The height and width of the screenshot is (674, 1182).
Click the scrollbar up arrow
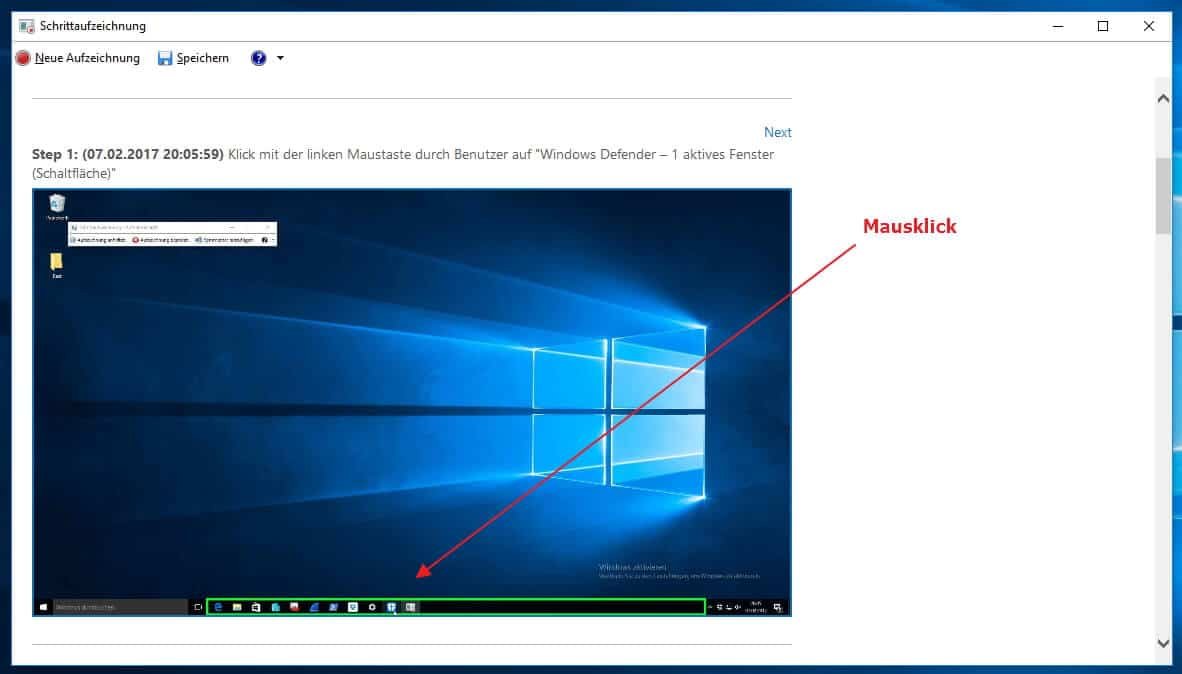click(1162, 99)
